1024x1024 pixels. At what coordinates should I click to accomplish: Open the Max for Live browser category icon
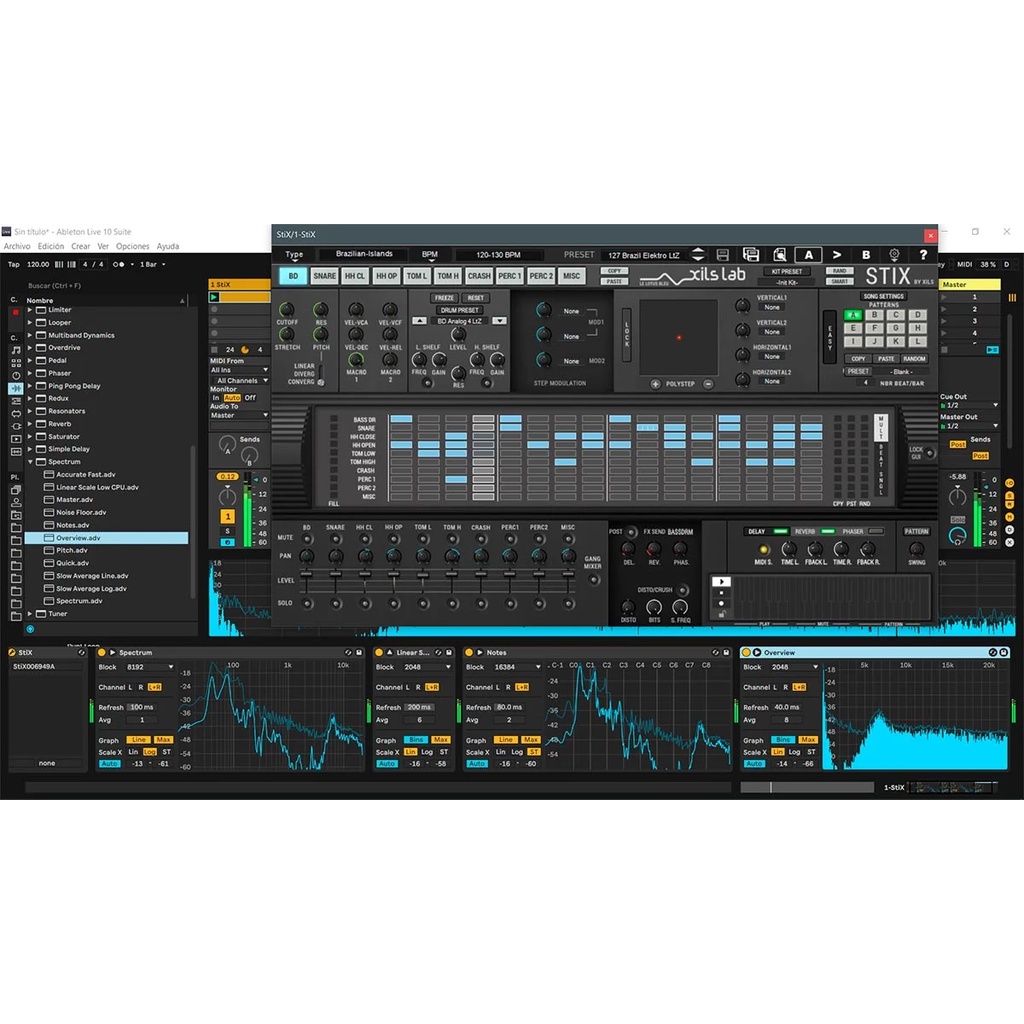(x=16, y=413)
